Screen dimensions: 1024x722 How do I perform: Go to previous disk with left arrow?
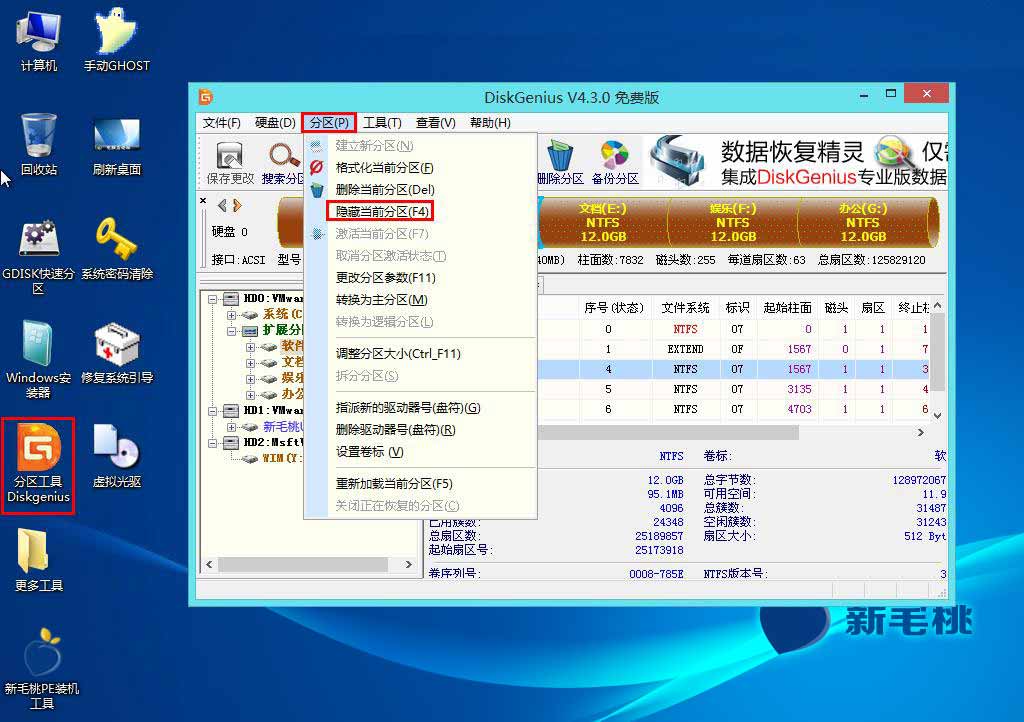222,206
